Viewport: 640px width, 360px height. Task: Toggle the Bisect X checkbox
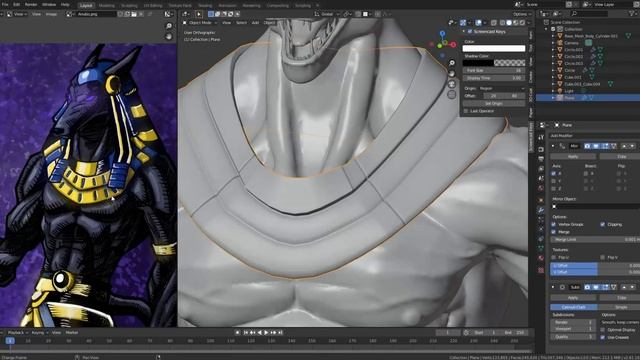click(x=586, y=173)
